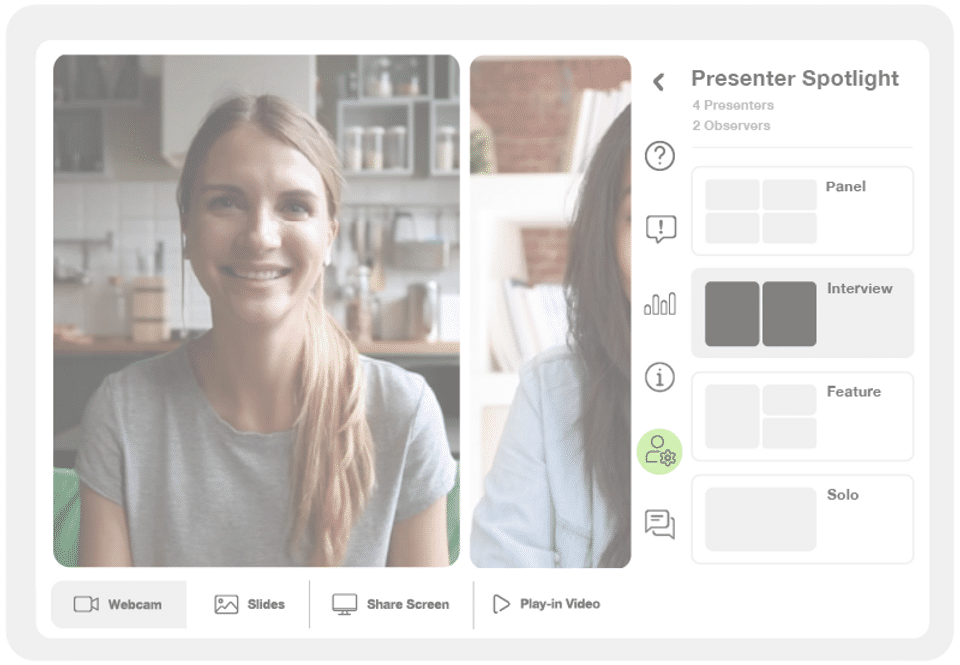The width and height of the screenshot is (960, 665).
Task: Click the share screen monitor icon
Action: [345, 604]
